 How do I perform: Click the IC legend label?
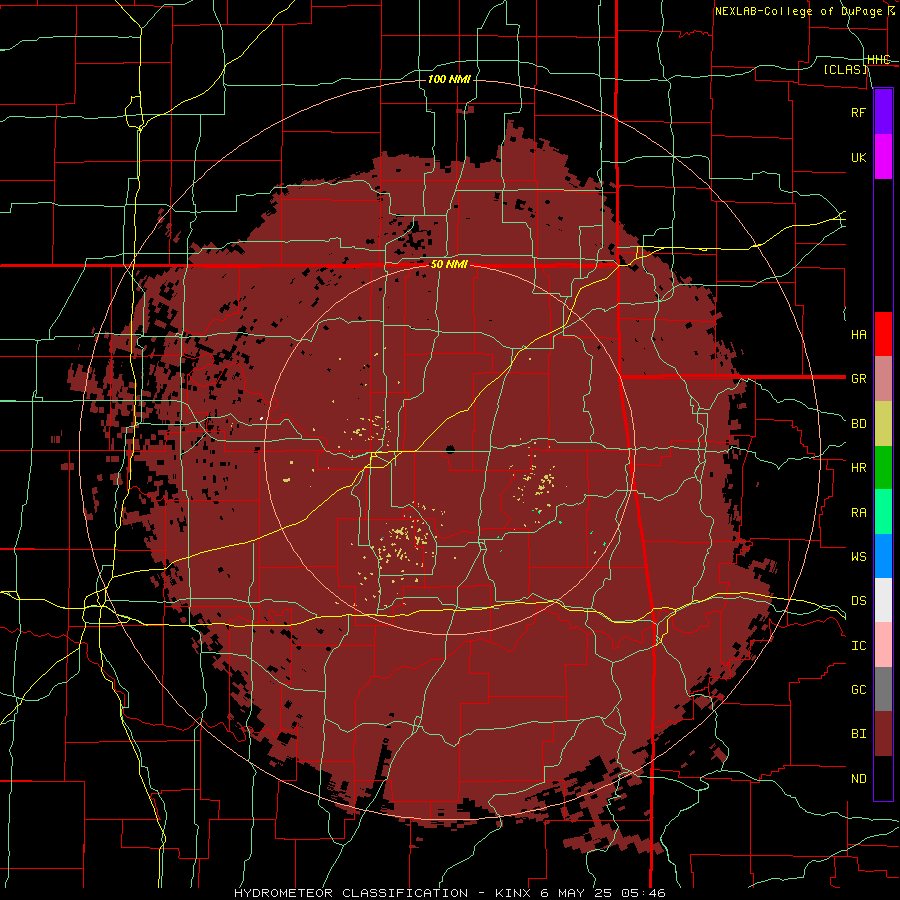click(858, 645)
